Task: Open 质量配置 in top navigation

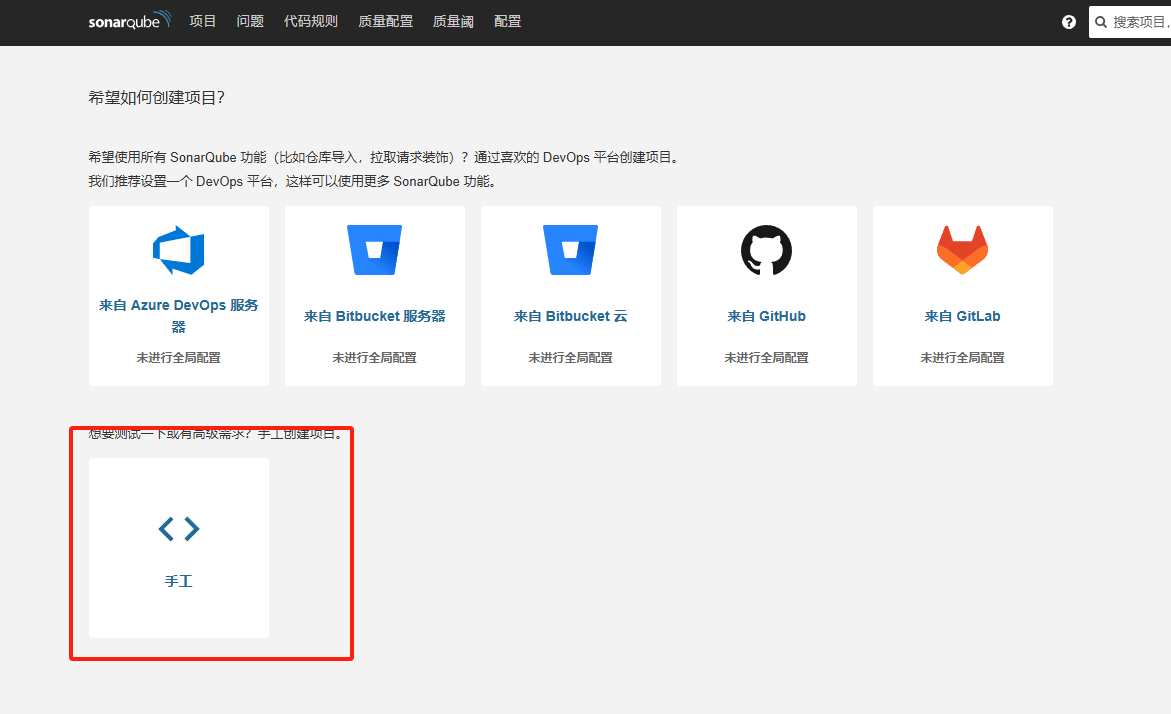Action: point(385,22)
